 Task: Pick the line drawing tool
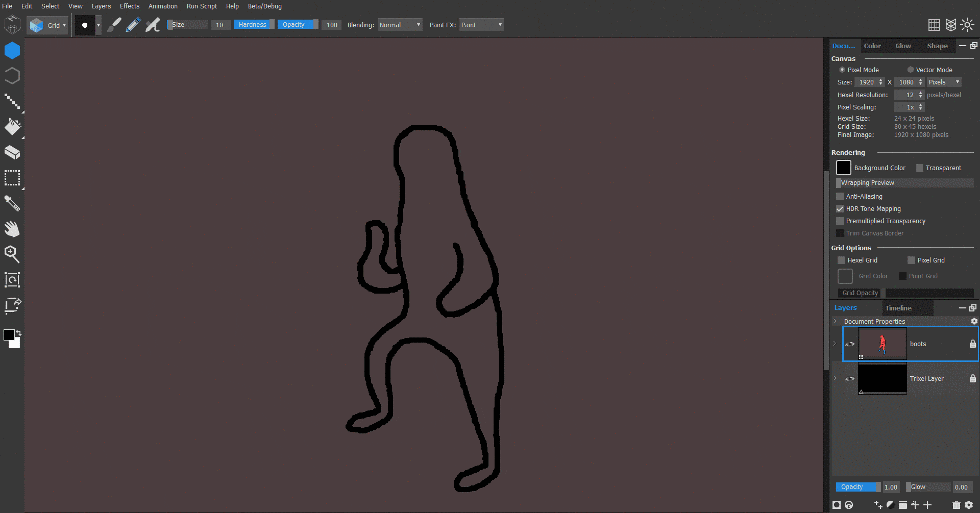pos(13,101)
